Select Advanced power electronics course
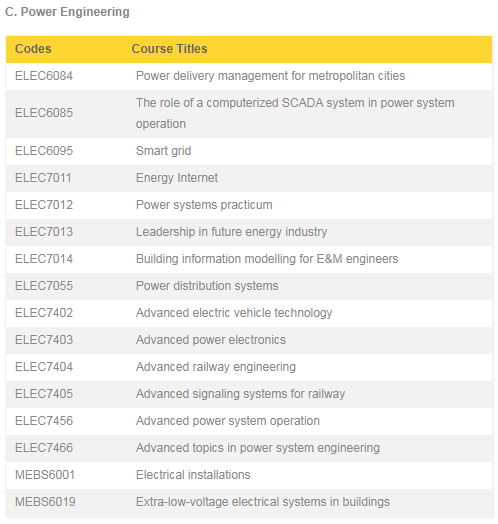Screen dimensions: 498x524 click(x=211, y=340)
